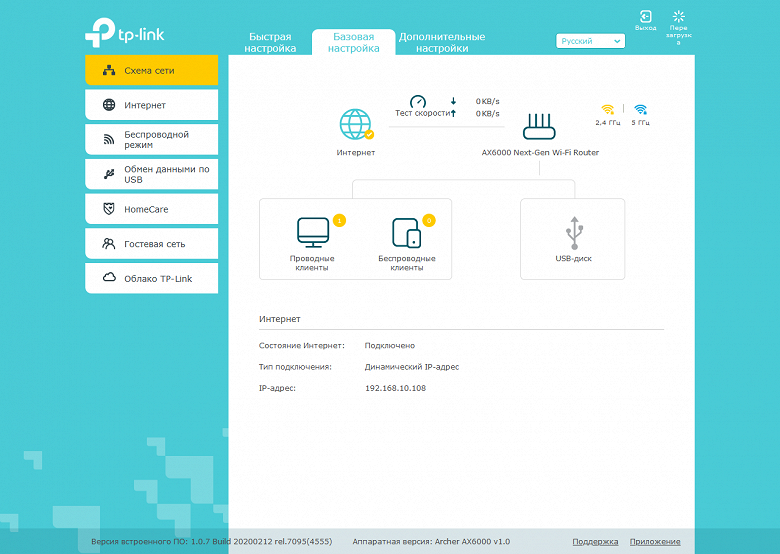Open the Поддержка link
The width and height of the screenshot is (780, 554).
point(595,542)
